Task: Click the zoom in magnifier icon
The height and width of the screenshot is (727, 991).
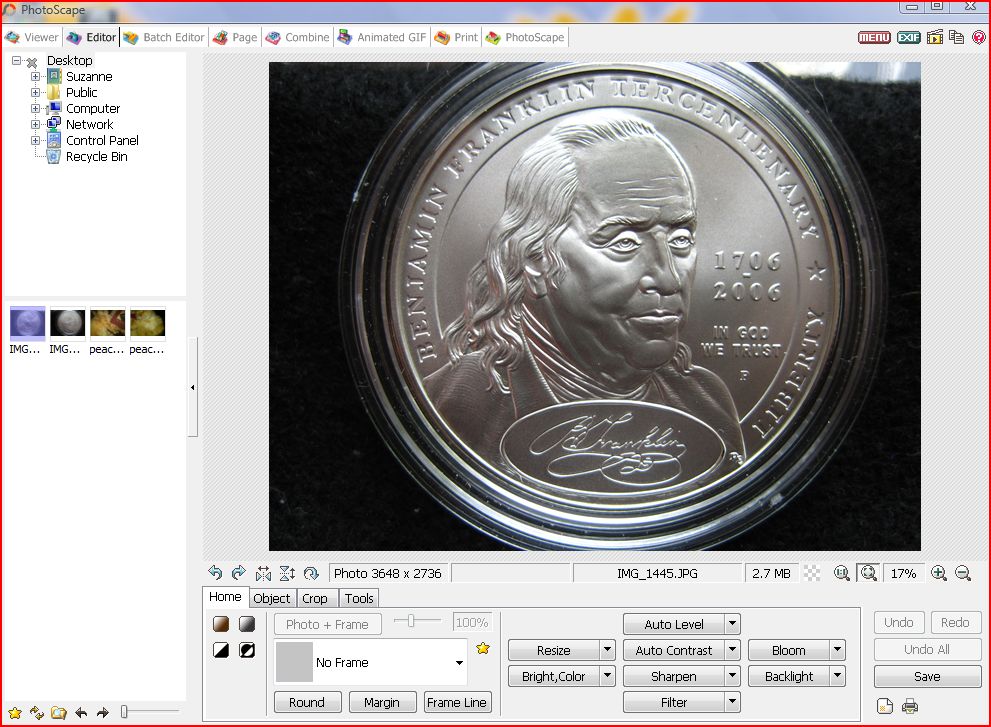Action: [938, 573]
